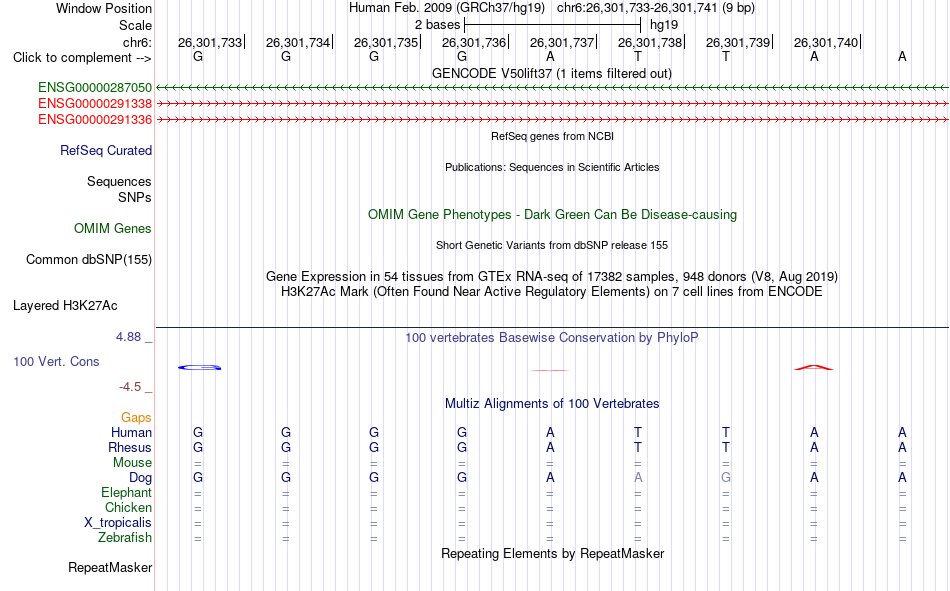
Task: Click the PhyloP conservation track title
Action: [552, 338]
